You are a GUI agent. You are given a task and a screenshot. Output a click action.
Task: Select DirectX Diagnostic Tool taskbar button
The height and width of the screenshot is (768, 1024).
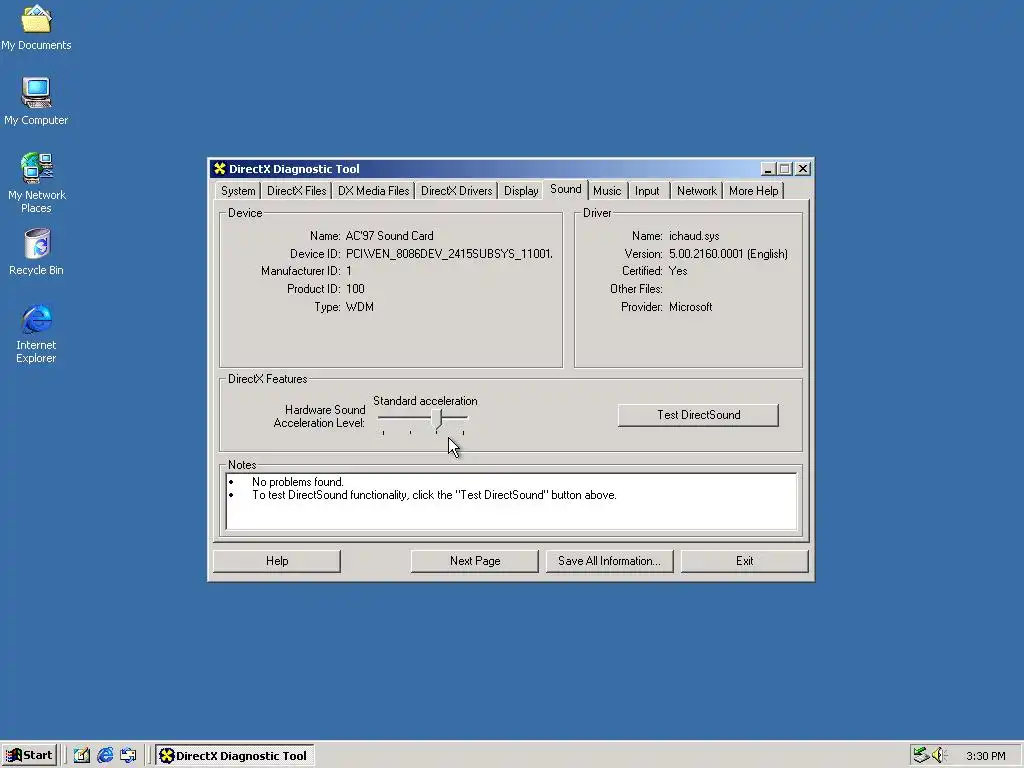(235, 756)
